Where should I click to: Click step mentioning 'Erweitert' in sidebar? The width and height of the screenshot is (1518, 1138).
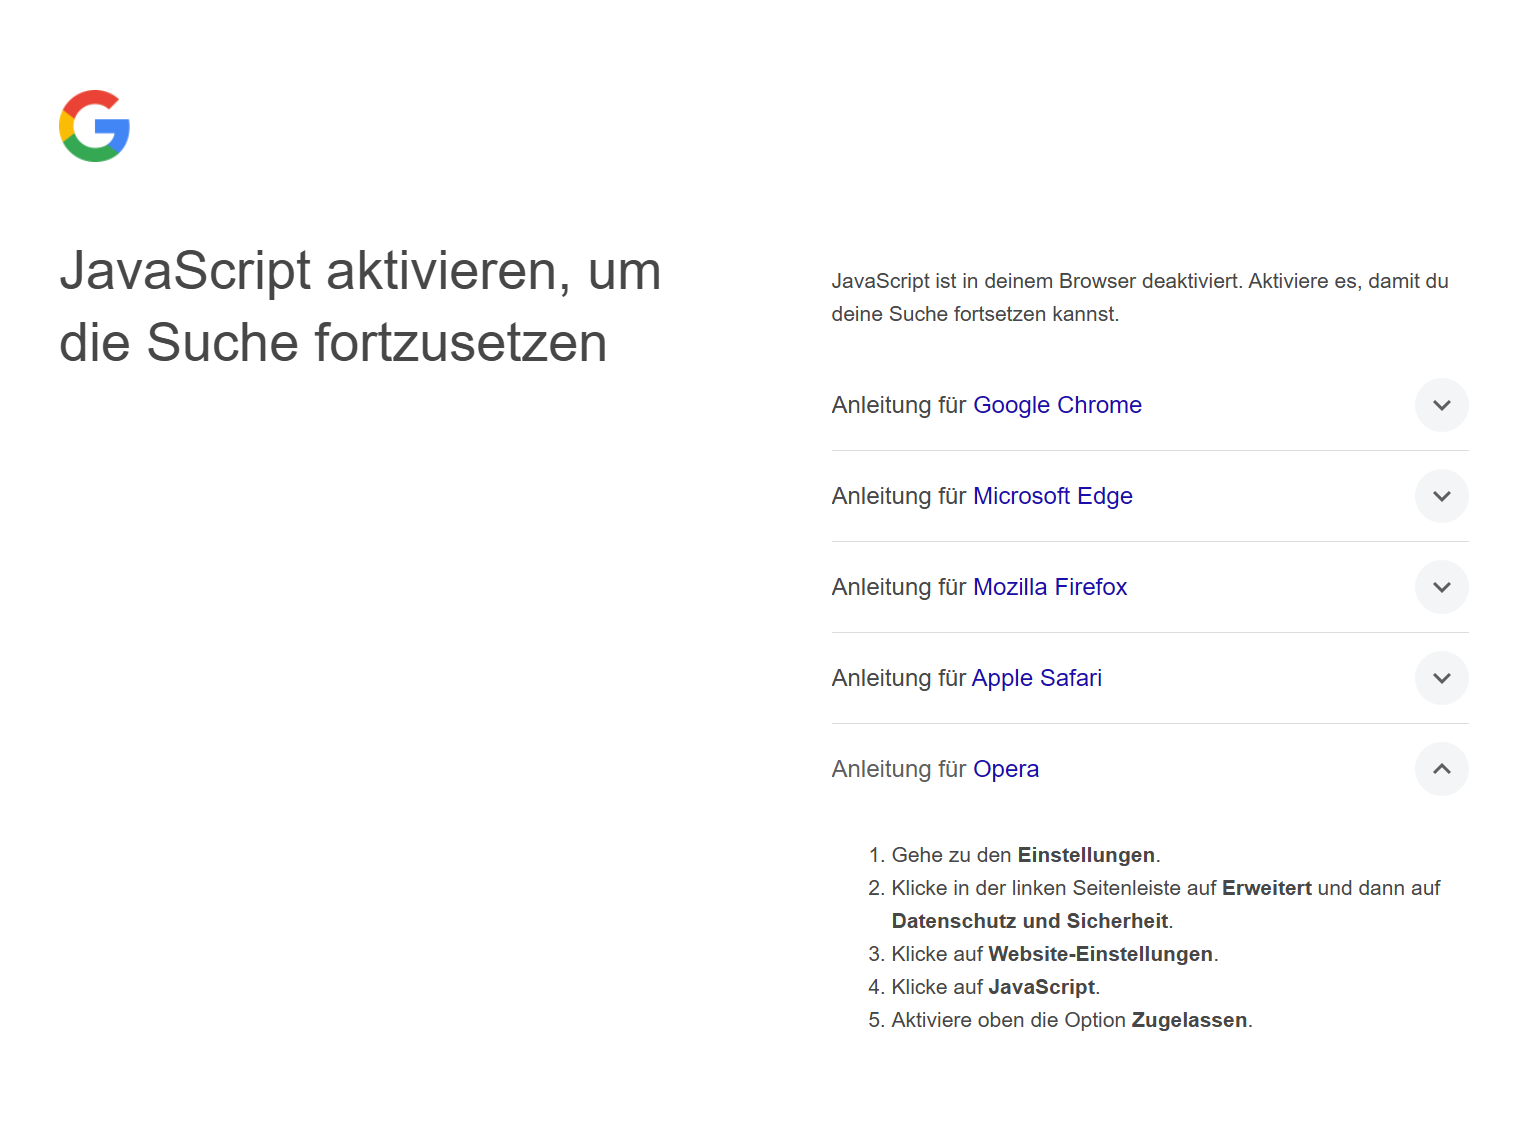(1166, 904)
